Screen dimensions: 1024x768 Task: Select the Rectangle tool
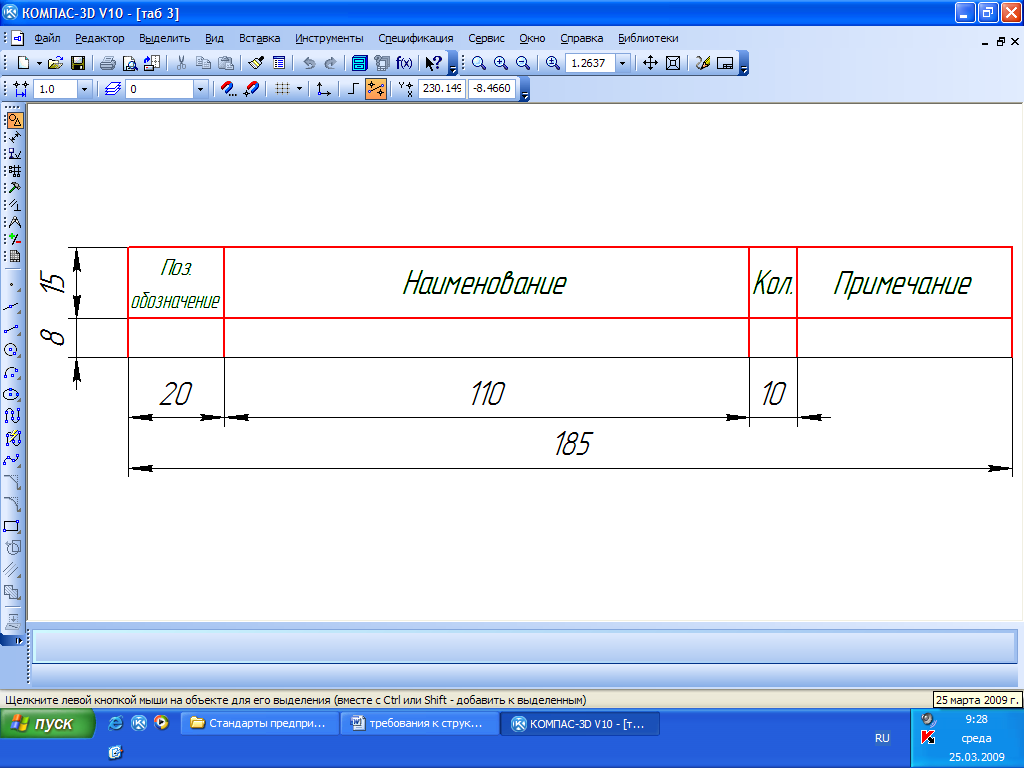point(12,526)
